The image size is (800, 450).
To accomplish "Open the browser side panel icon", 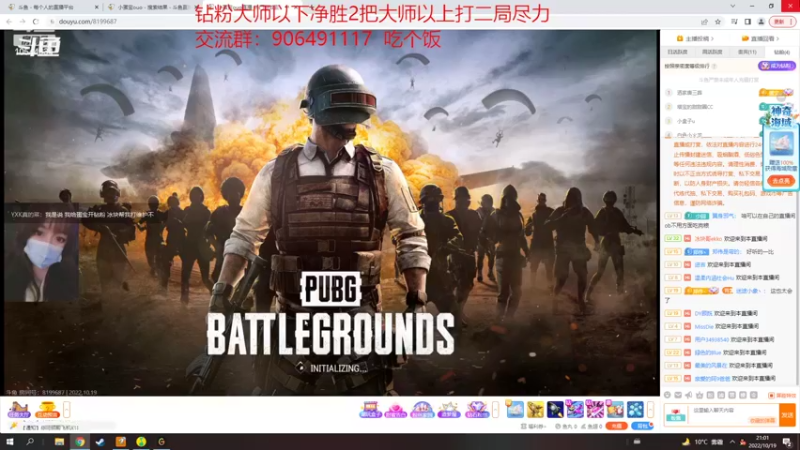I will tap(747, 22).
